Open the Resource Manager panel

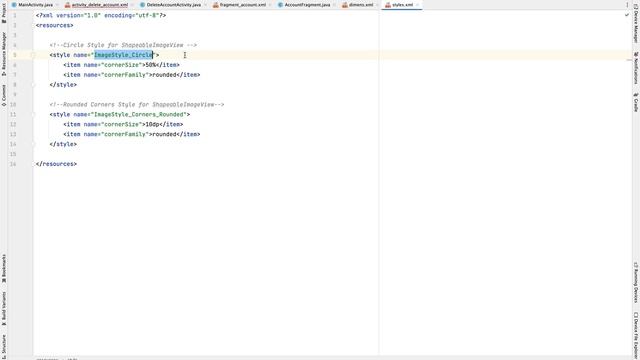coord(4,54)
